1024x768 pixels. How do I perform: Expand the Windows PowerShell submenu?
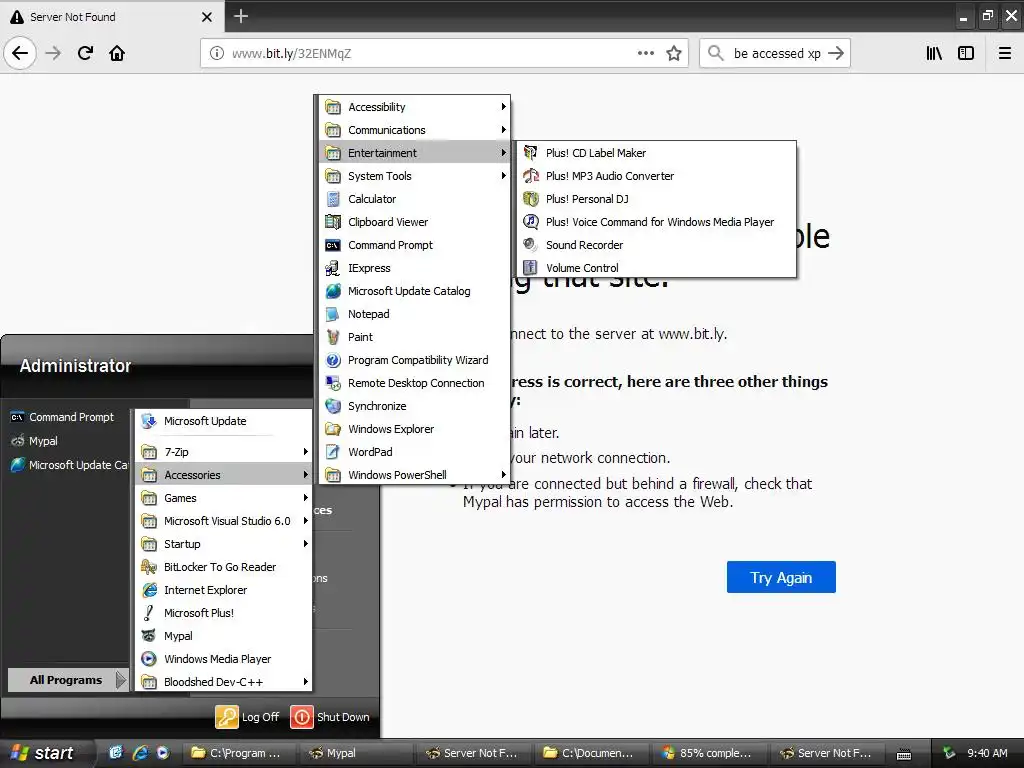click(415, 475)
